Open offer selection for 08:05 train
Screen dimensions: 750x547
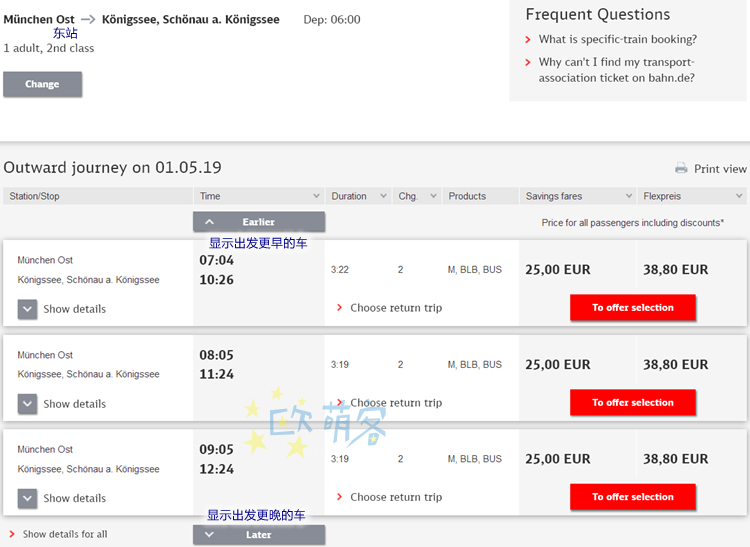[x=632, y=403]
